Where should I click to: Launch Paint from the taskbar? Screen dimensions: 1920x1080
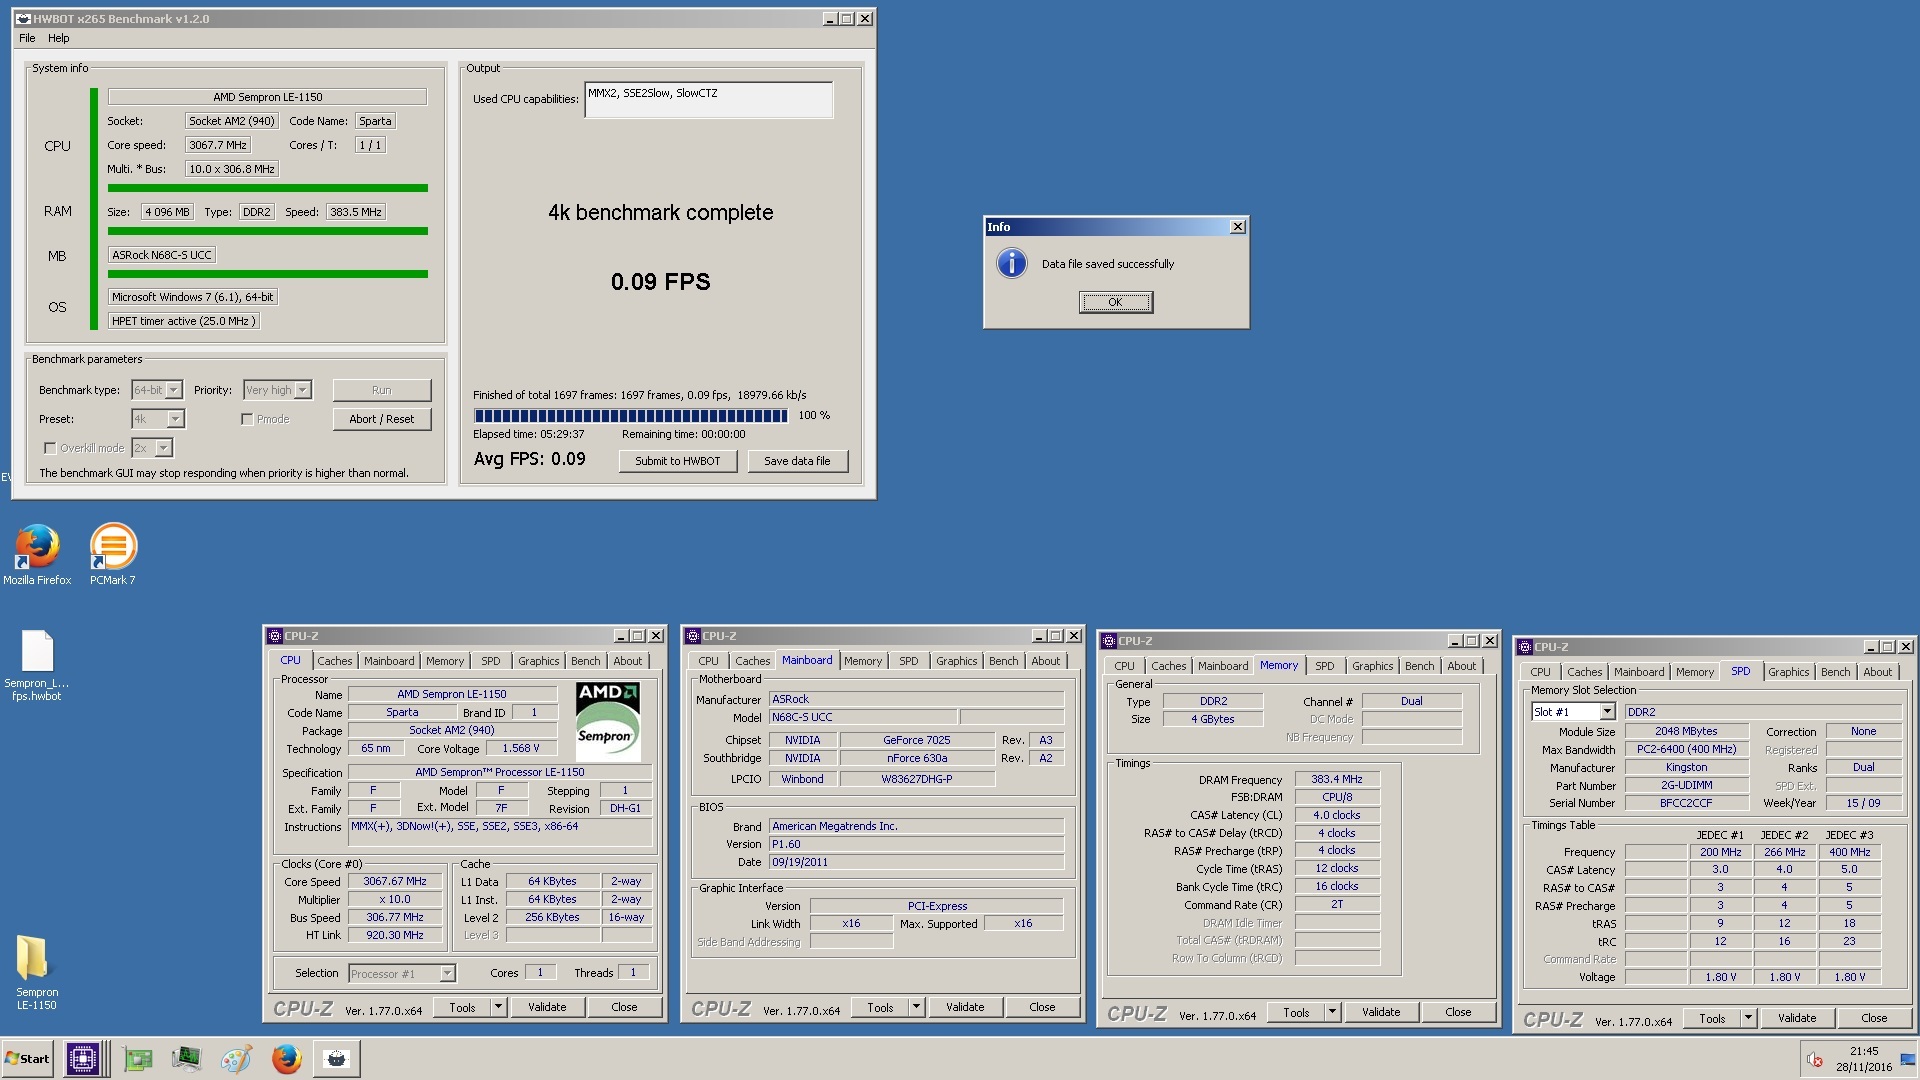pyautogui.click(x=236, y=1058)
